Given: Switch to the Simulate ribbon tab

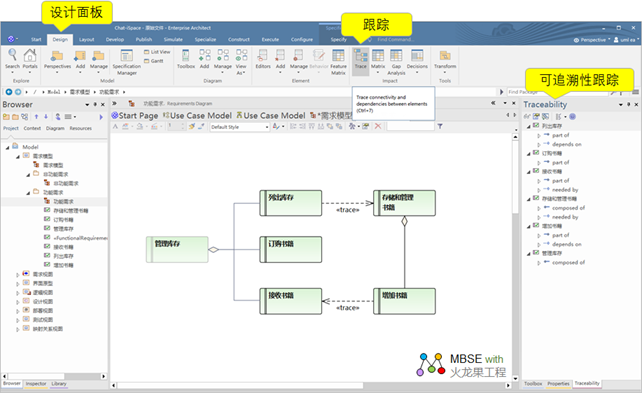Looking at the screenshot, I should [x=173, y=40].
